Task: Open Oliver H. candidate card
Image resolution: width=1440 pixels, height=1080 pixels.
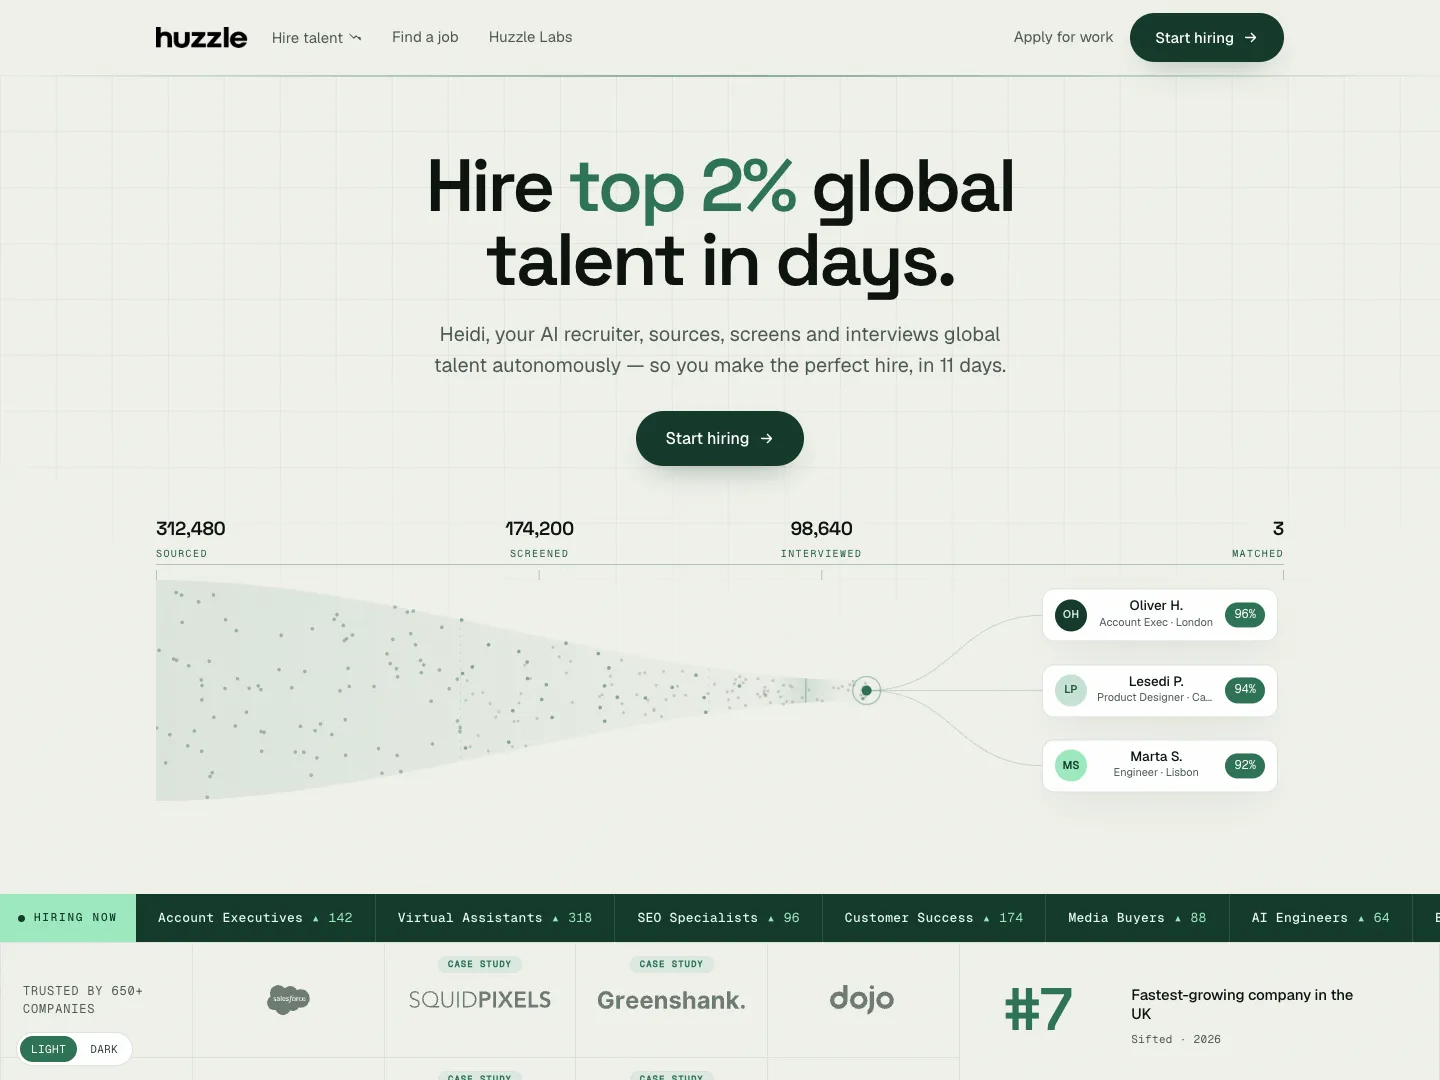Action: [x=1160, y=614]
